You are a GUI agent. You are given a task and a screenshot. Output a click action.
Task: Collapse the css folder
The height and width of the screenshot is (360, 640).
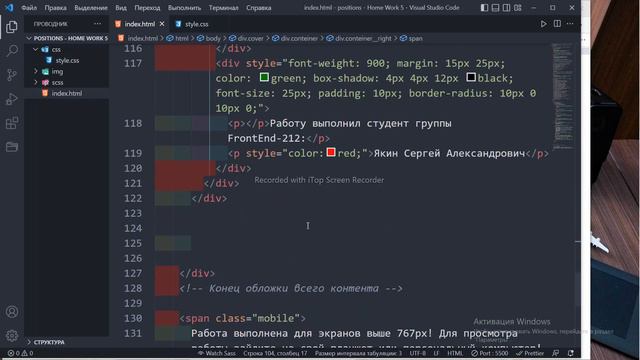tap(36, 49)
